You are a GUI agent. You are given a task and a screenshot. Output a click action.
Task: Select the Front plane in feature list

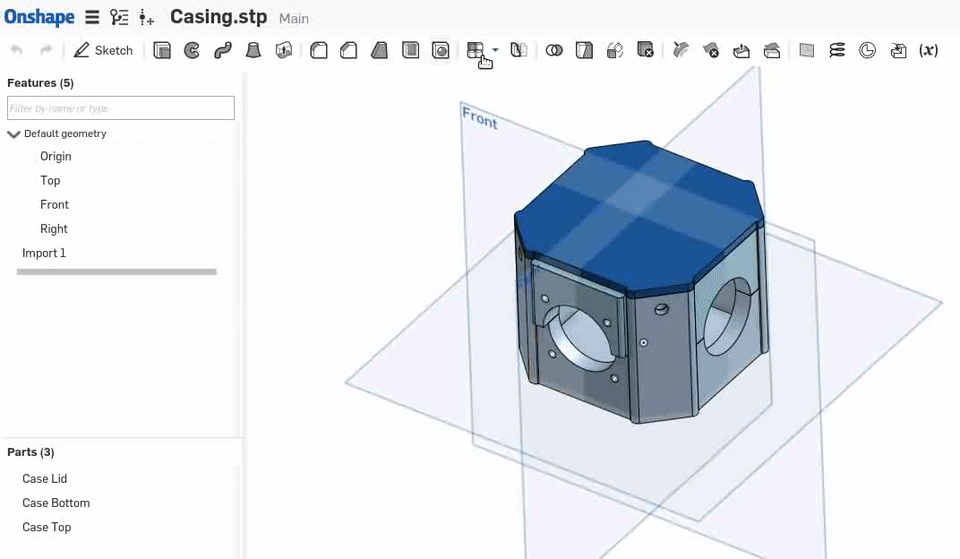click(54, 205)
